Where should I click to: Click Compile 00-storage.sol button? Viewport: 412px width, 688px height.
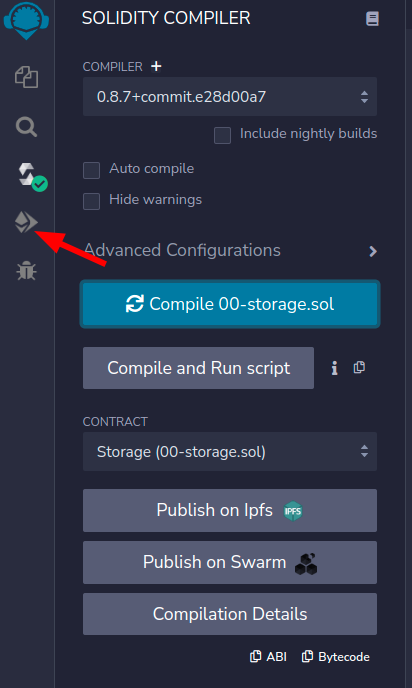click(x=230, y=304)
